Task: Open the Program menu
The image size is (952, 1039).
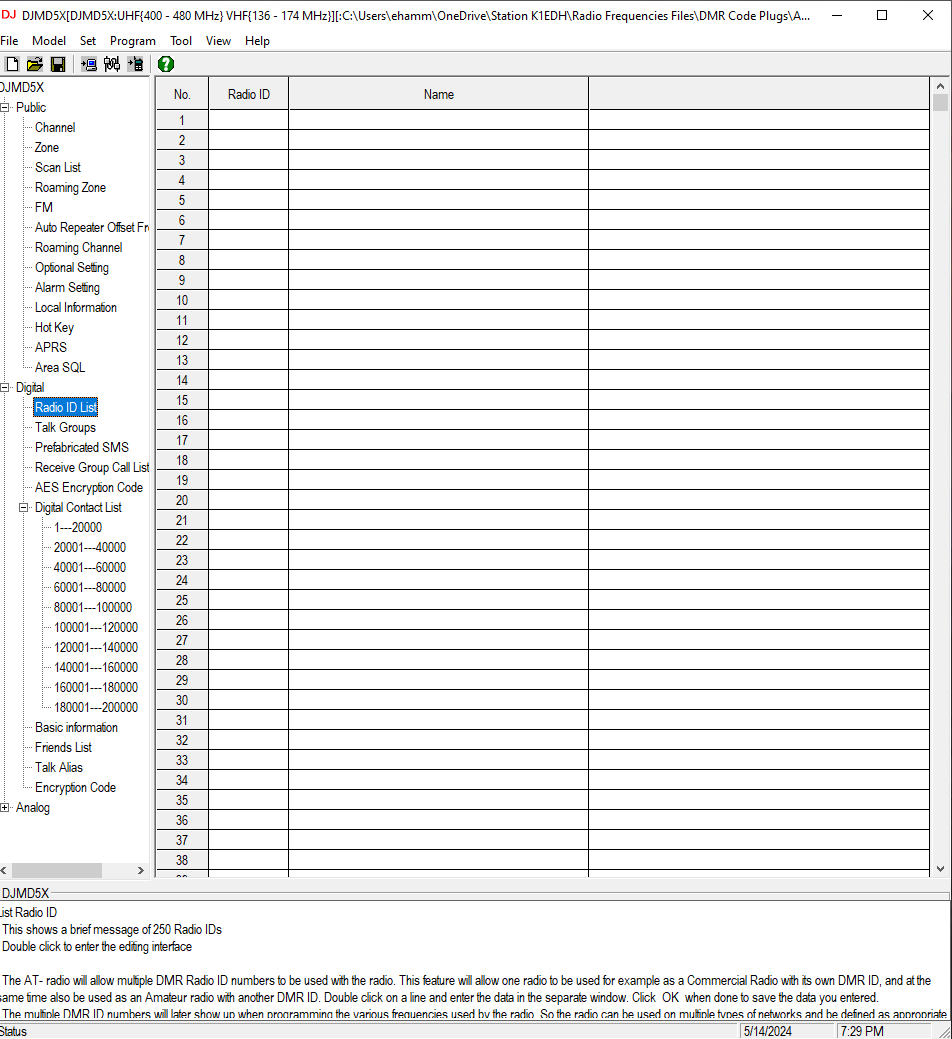Action: tap(132, 41)
